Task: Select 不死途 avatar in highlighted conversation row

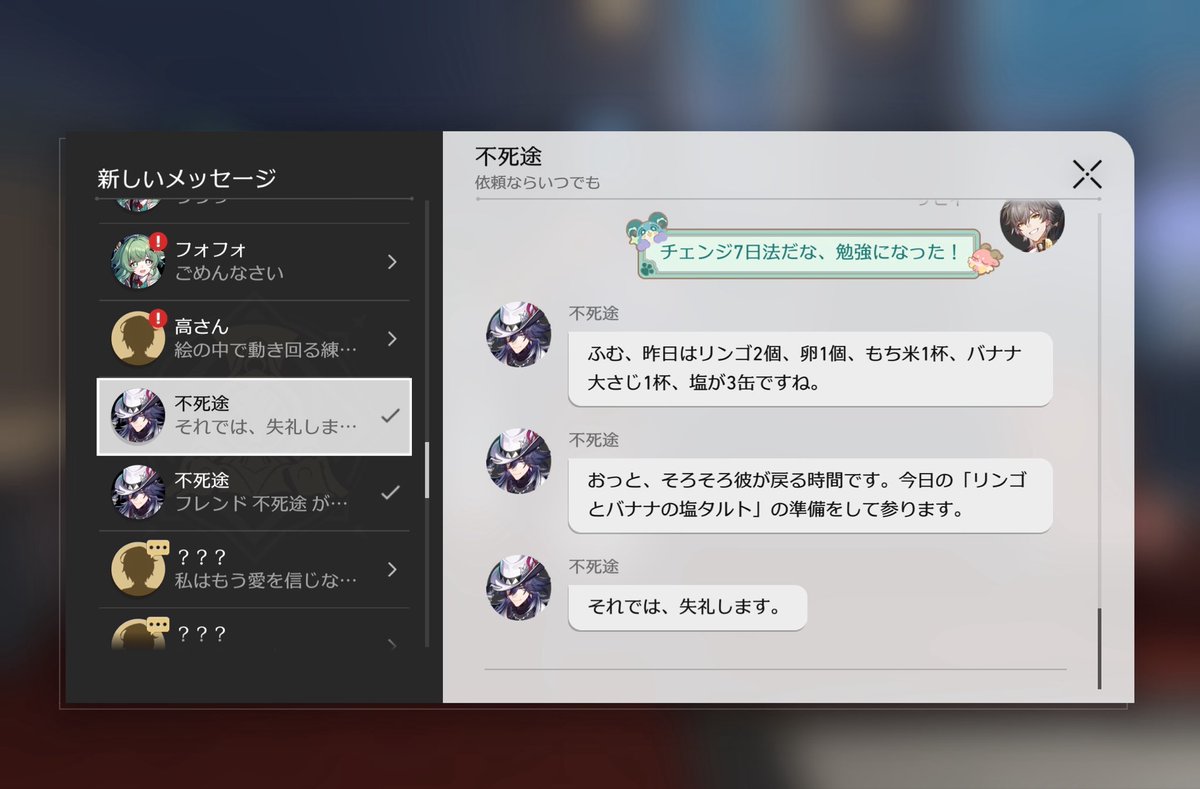Action: click(x=137, y=416)
